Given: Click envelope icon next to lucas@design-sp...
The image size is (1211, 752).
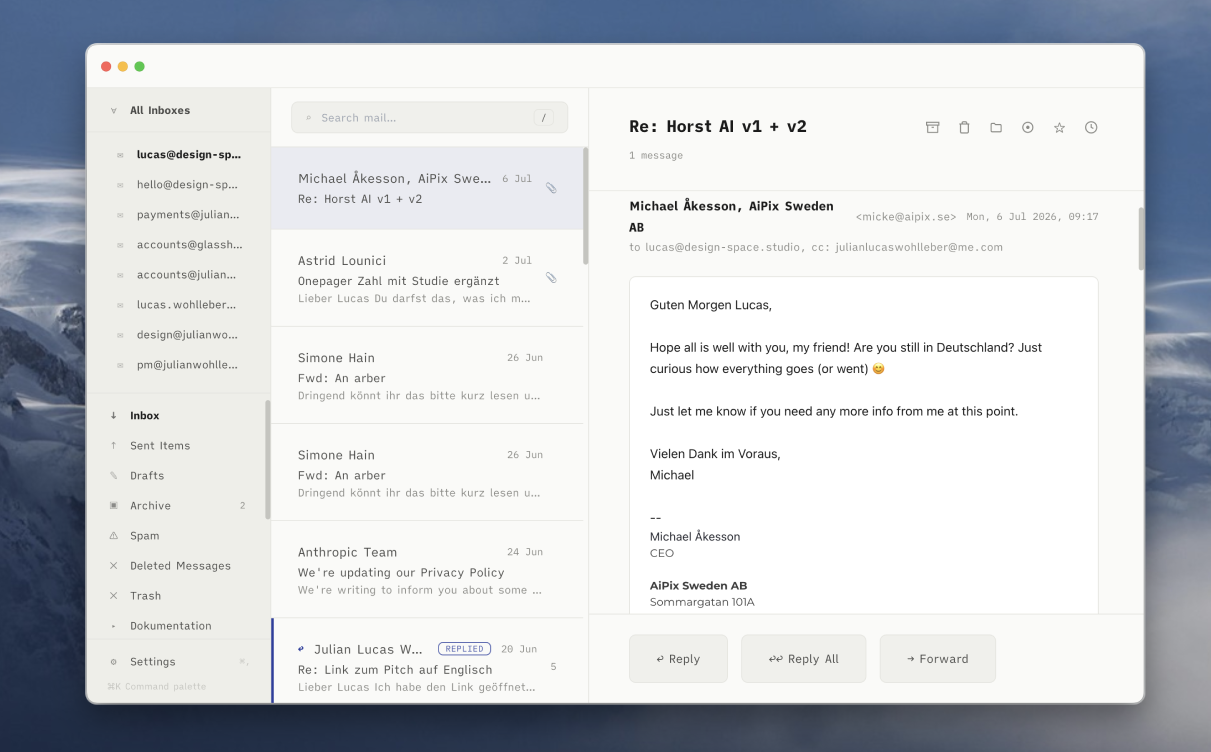Looking at the screenshot, I should click(120, 155).
